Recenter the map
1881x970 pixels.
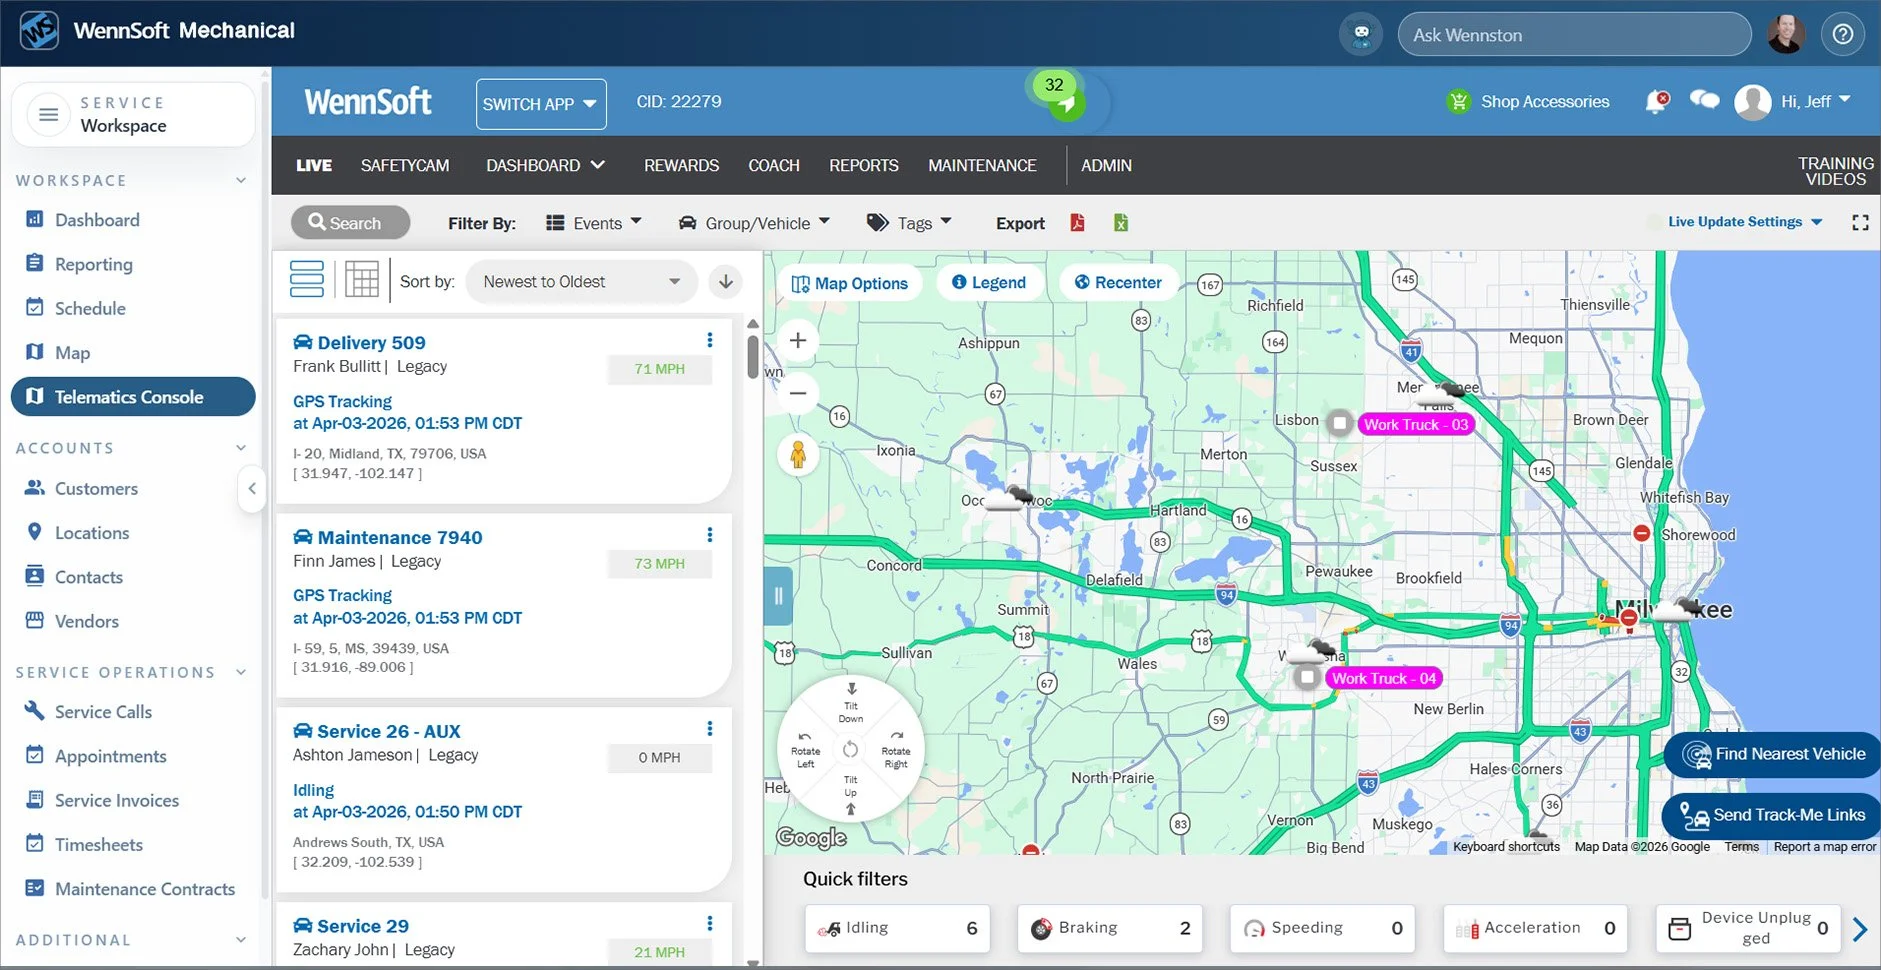click(x=1119, y=283)
